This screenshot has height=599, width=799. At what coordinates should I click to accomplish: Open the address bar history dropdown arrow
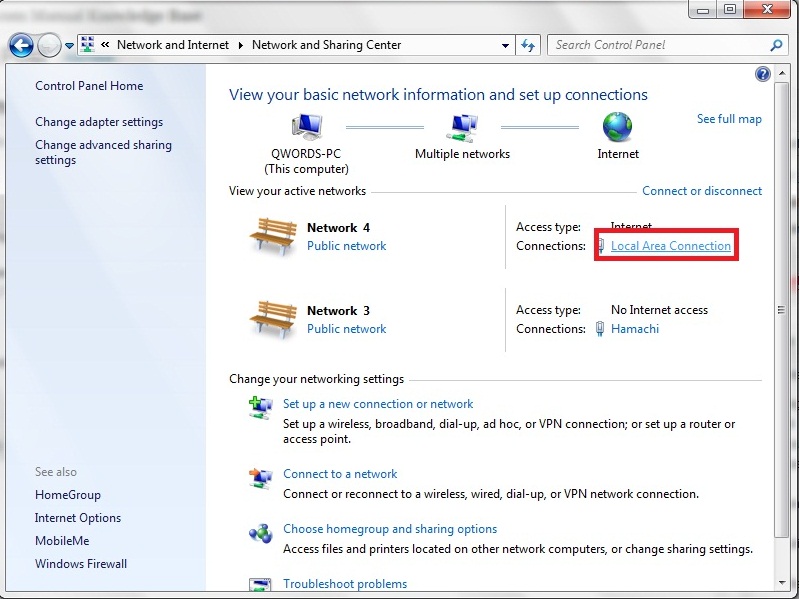coord(505,45)
